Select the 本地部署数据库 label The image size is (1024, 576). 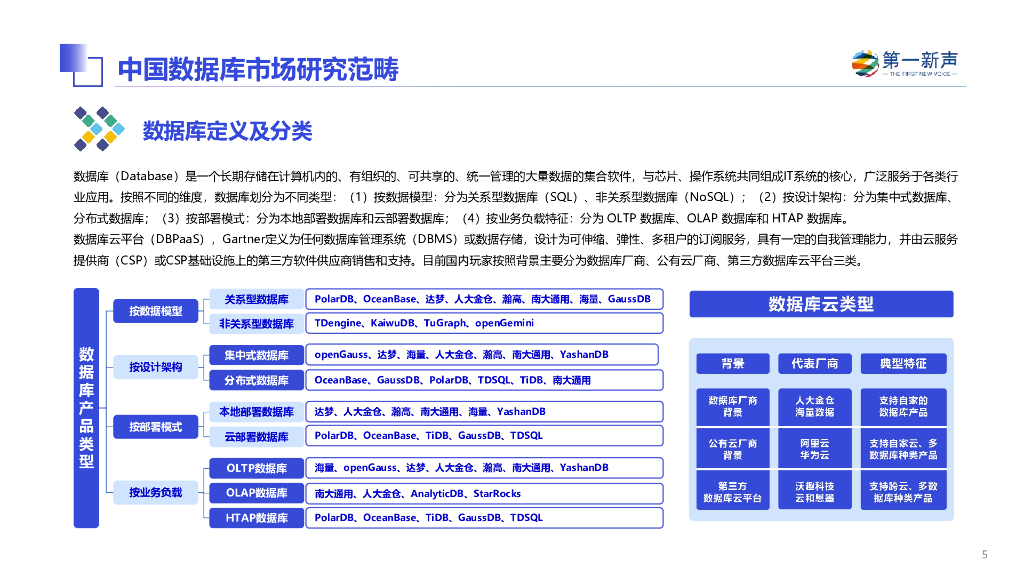pyautogui.click(x=256, y=411)
